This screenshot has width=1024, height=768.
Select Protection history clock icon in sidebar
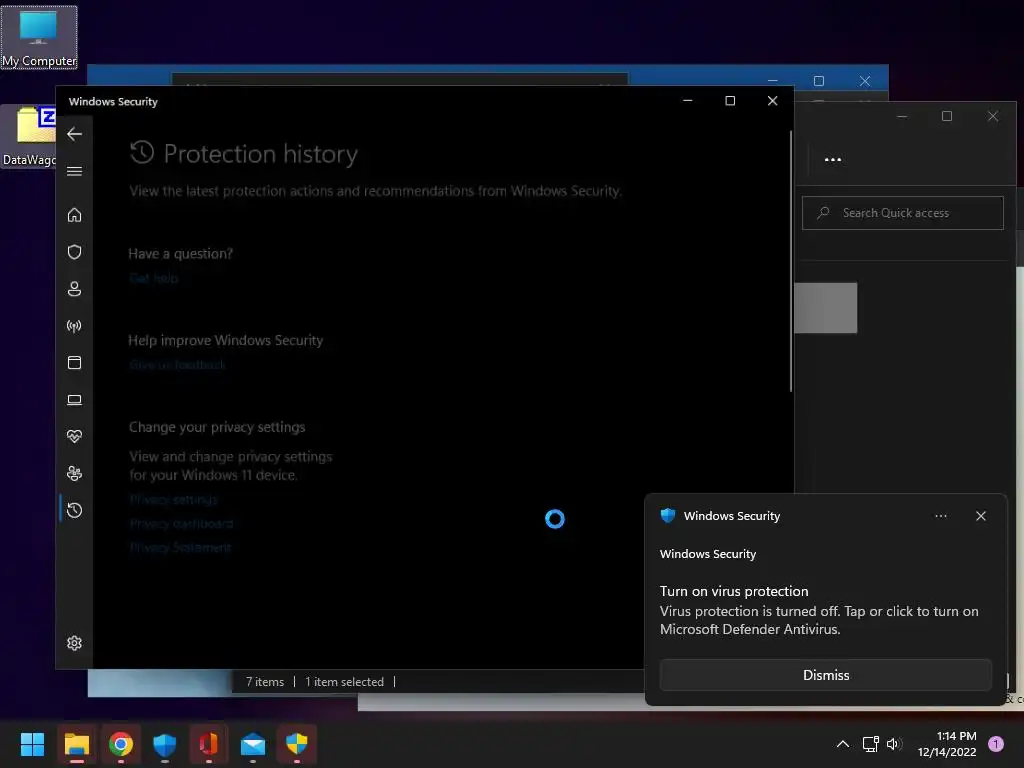coord(74,510)
